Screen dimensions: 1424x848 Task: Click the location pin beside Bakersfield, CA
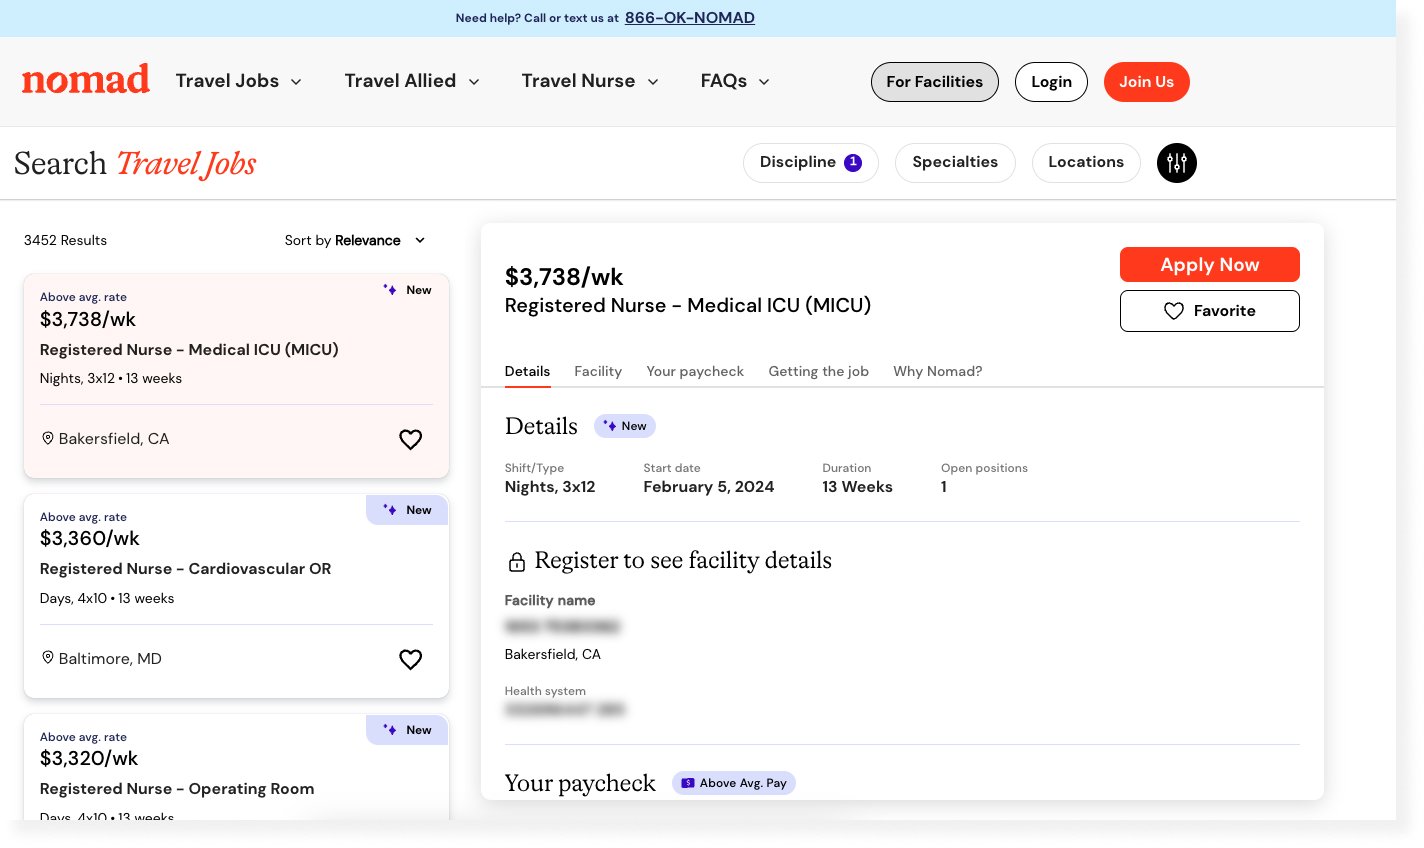(47, 438)
